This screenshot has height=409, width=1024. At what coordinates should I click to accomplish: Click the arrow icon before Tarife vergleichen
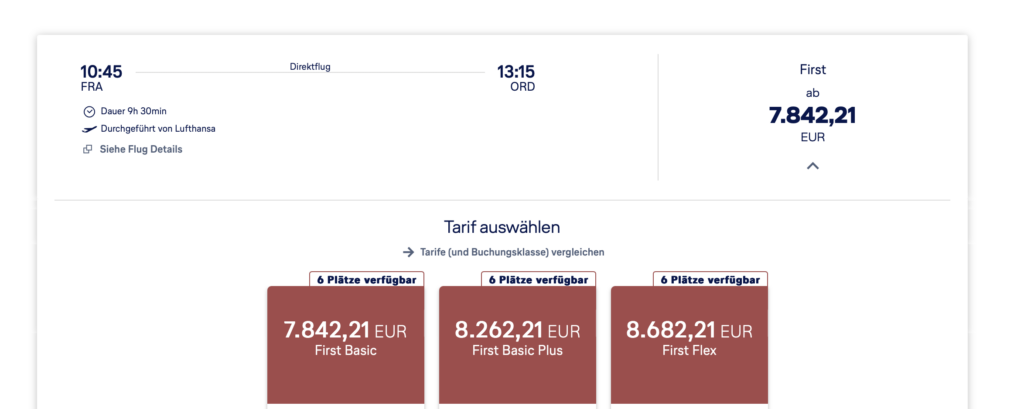408,252
